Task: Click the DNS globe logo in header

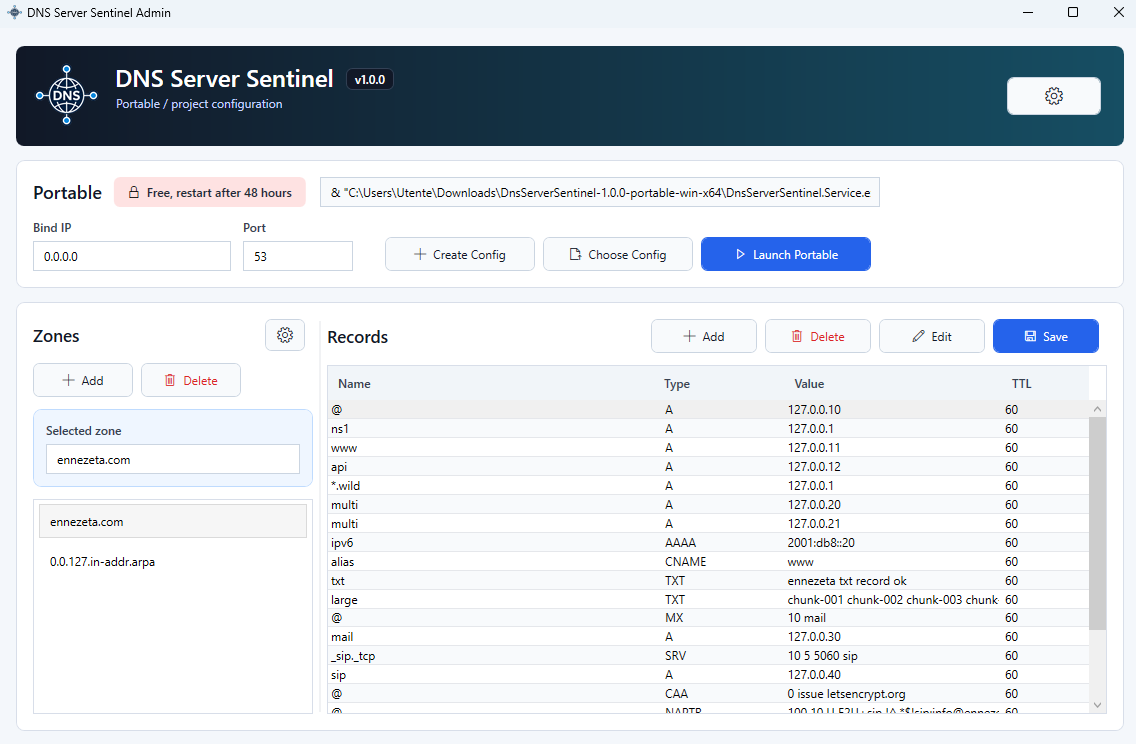Action: tap(67, 95)
